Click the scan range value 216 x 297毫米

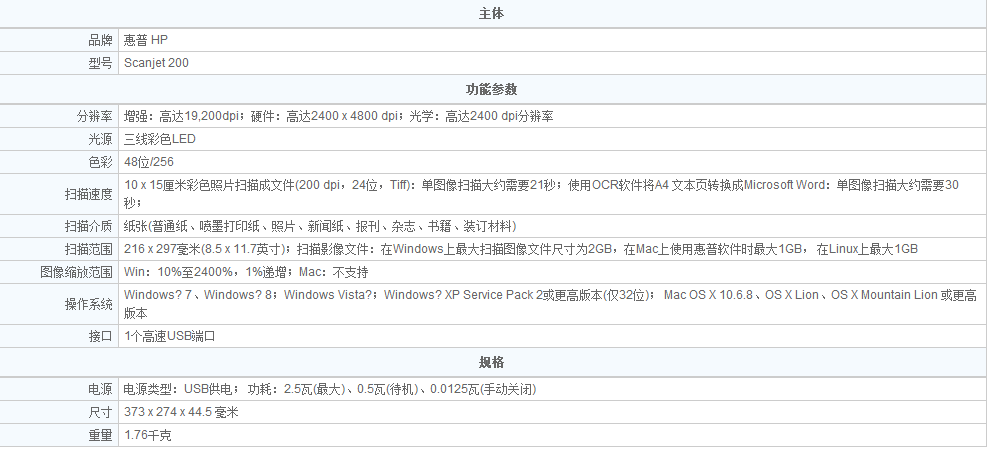coord(520,249)
